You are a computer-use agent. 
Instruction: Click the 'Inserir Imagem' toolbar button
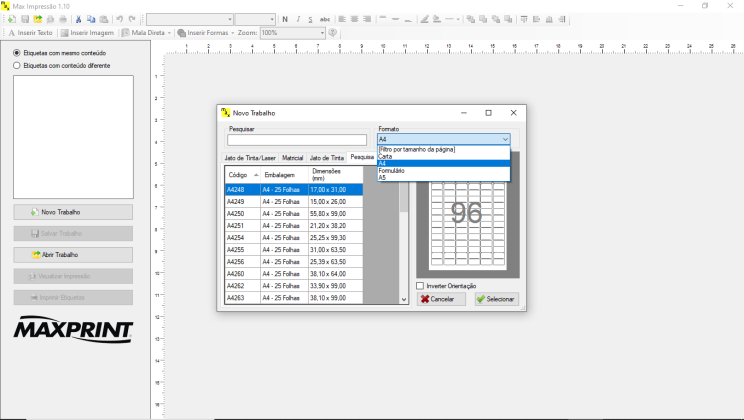(87, 33)
